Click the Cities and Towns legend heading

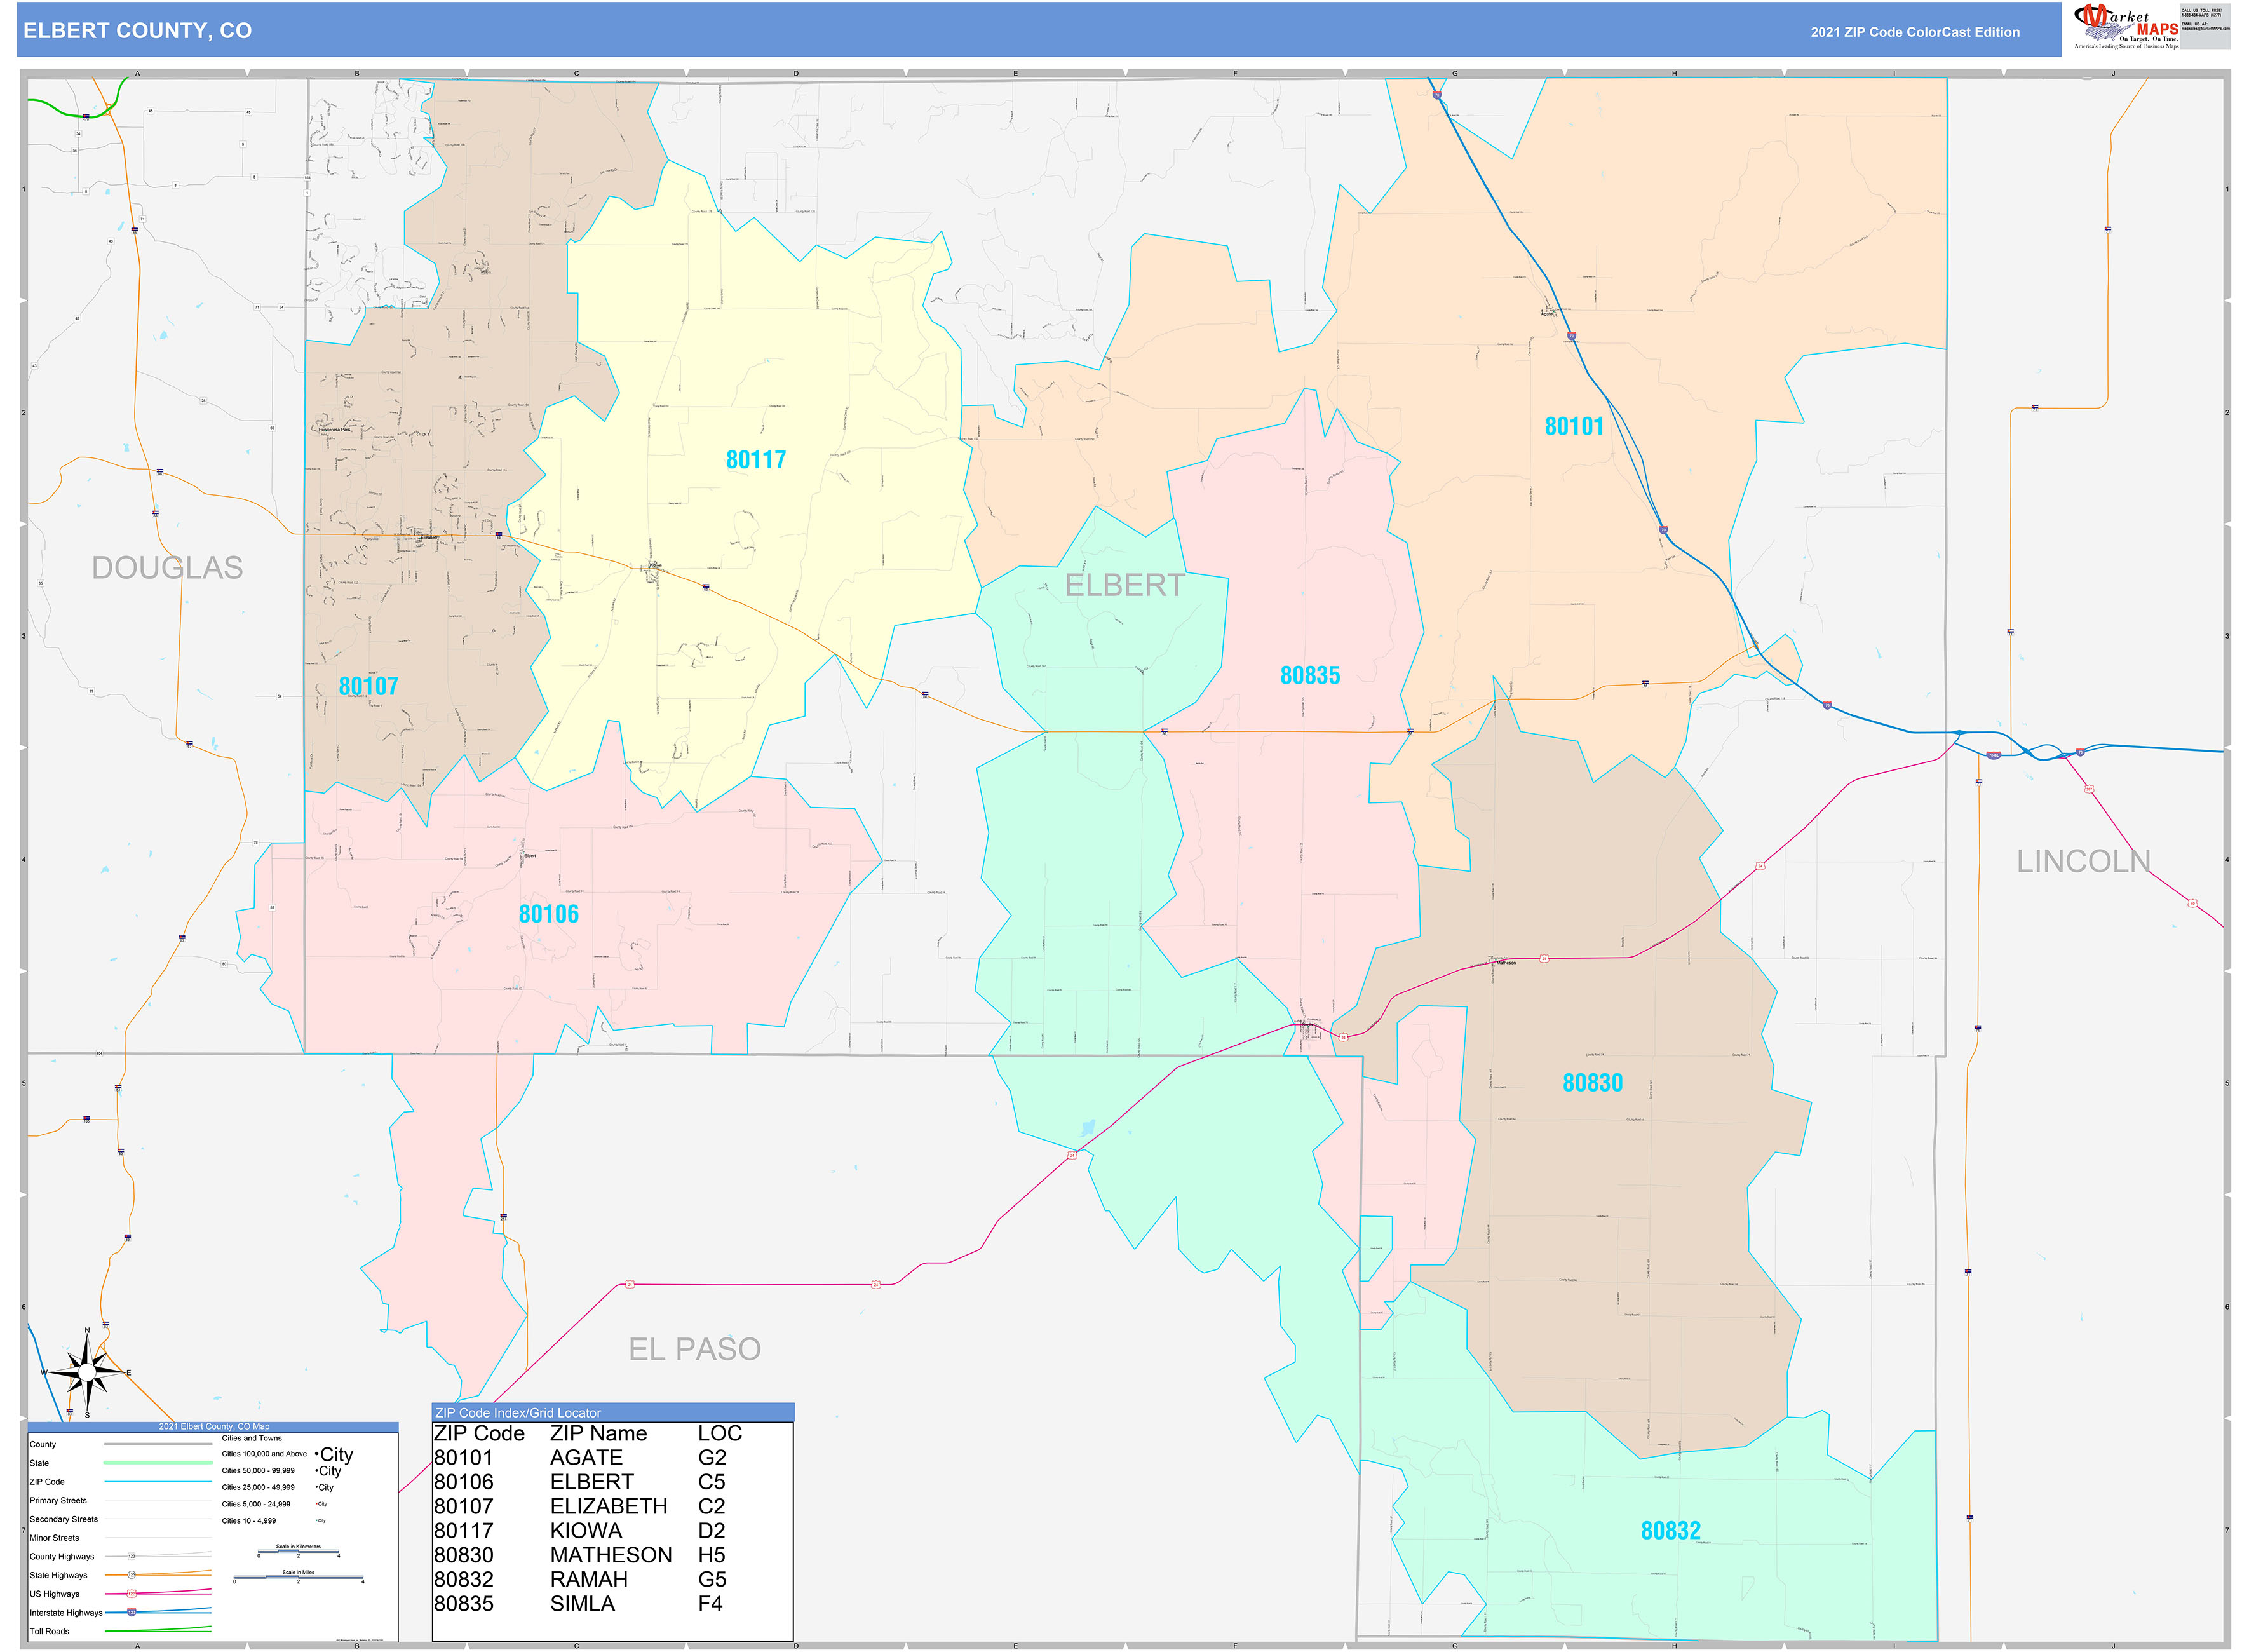252,1439
